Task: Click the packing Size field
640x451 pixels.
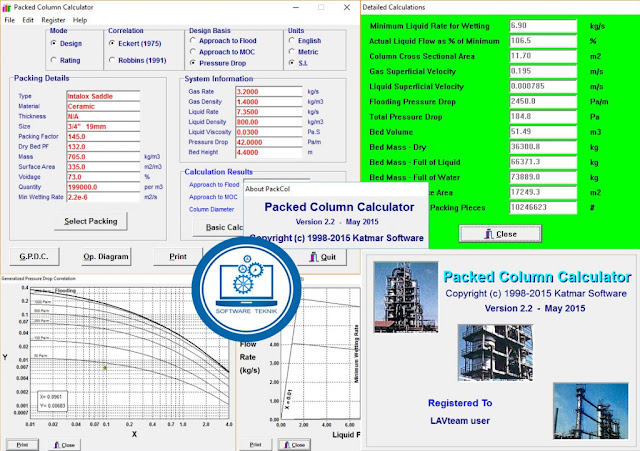Action: click(103, 127)
